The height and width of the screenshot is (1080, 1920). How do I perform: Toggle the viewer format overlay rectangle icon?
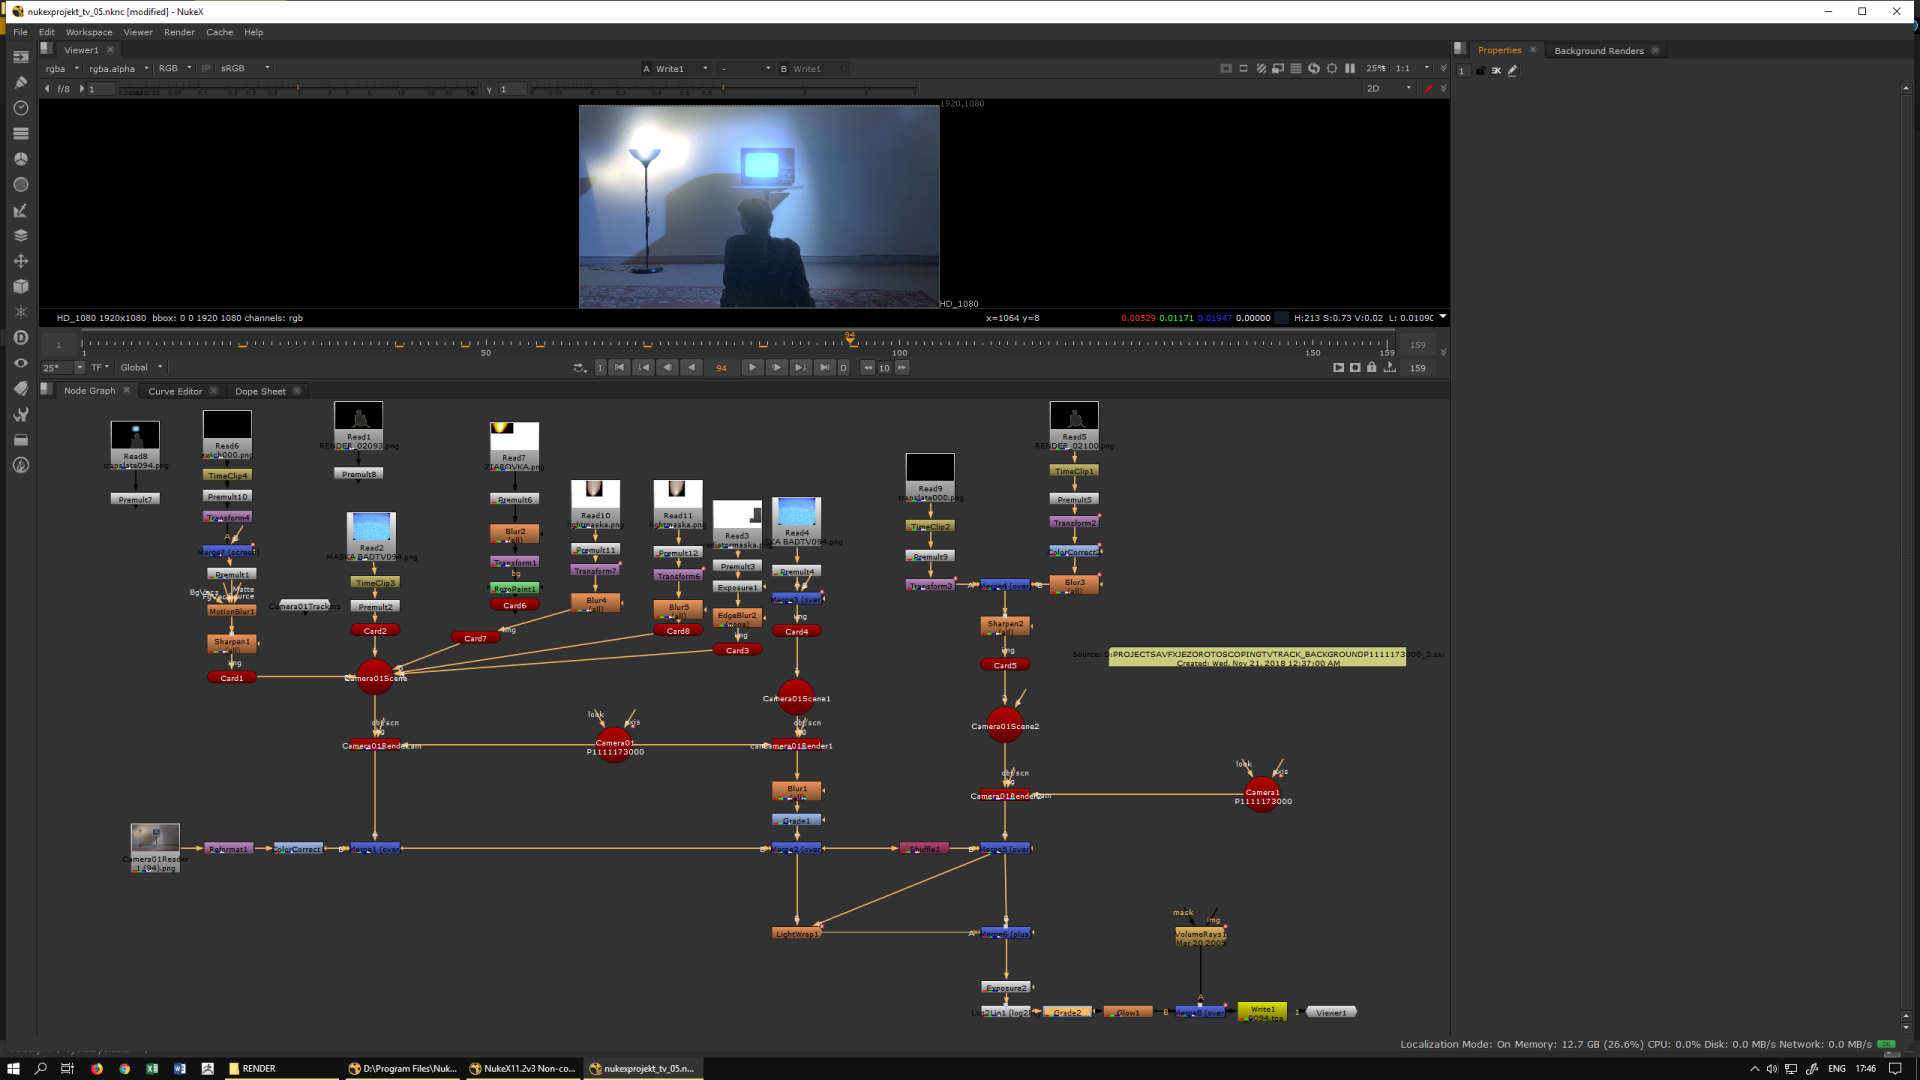coord(1226,69)
